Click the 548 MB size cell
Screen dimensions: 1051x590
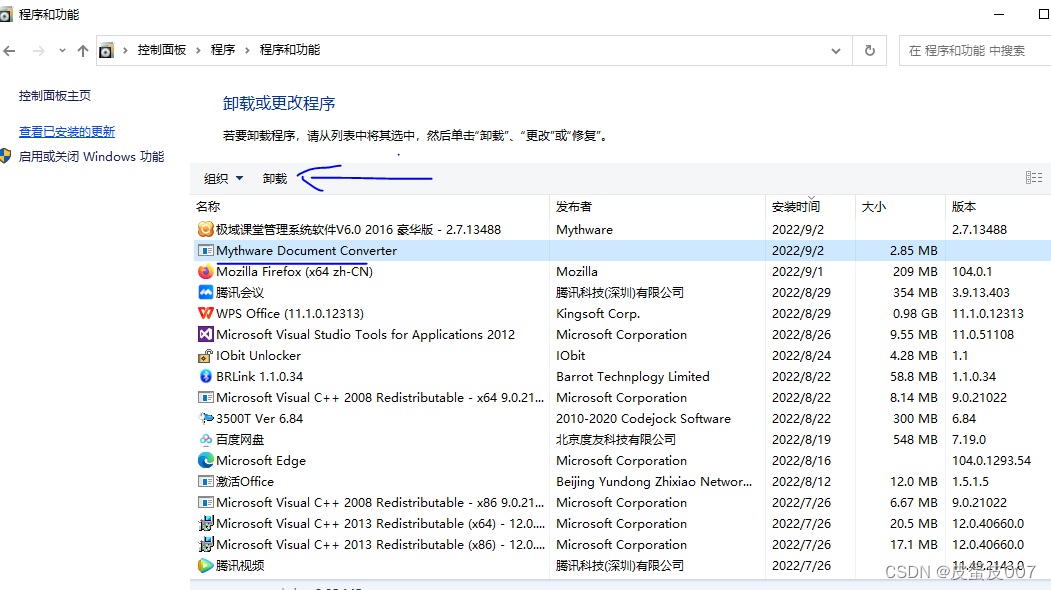pos(915,439)
